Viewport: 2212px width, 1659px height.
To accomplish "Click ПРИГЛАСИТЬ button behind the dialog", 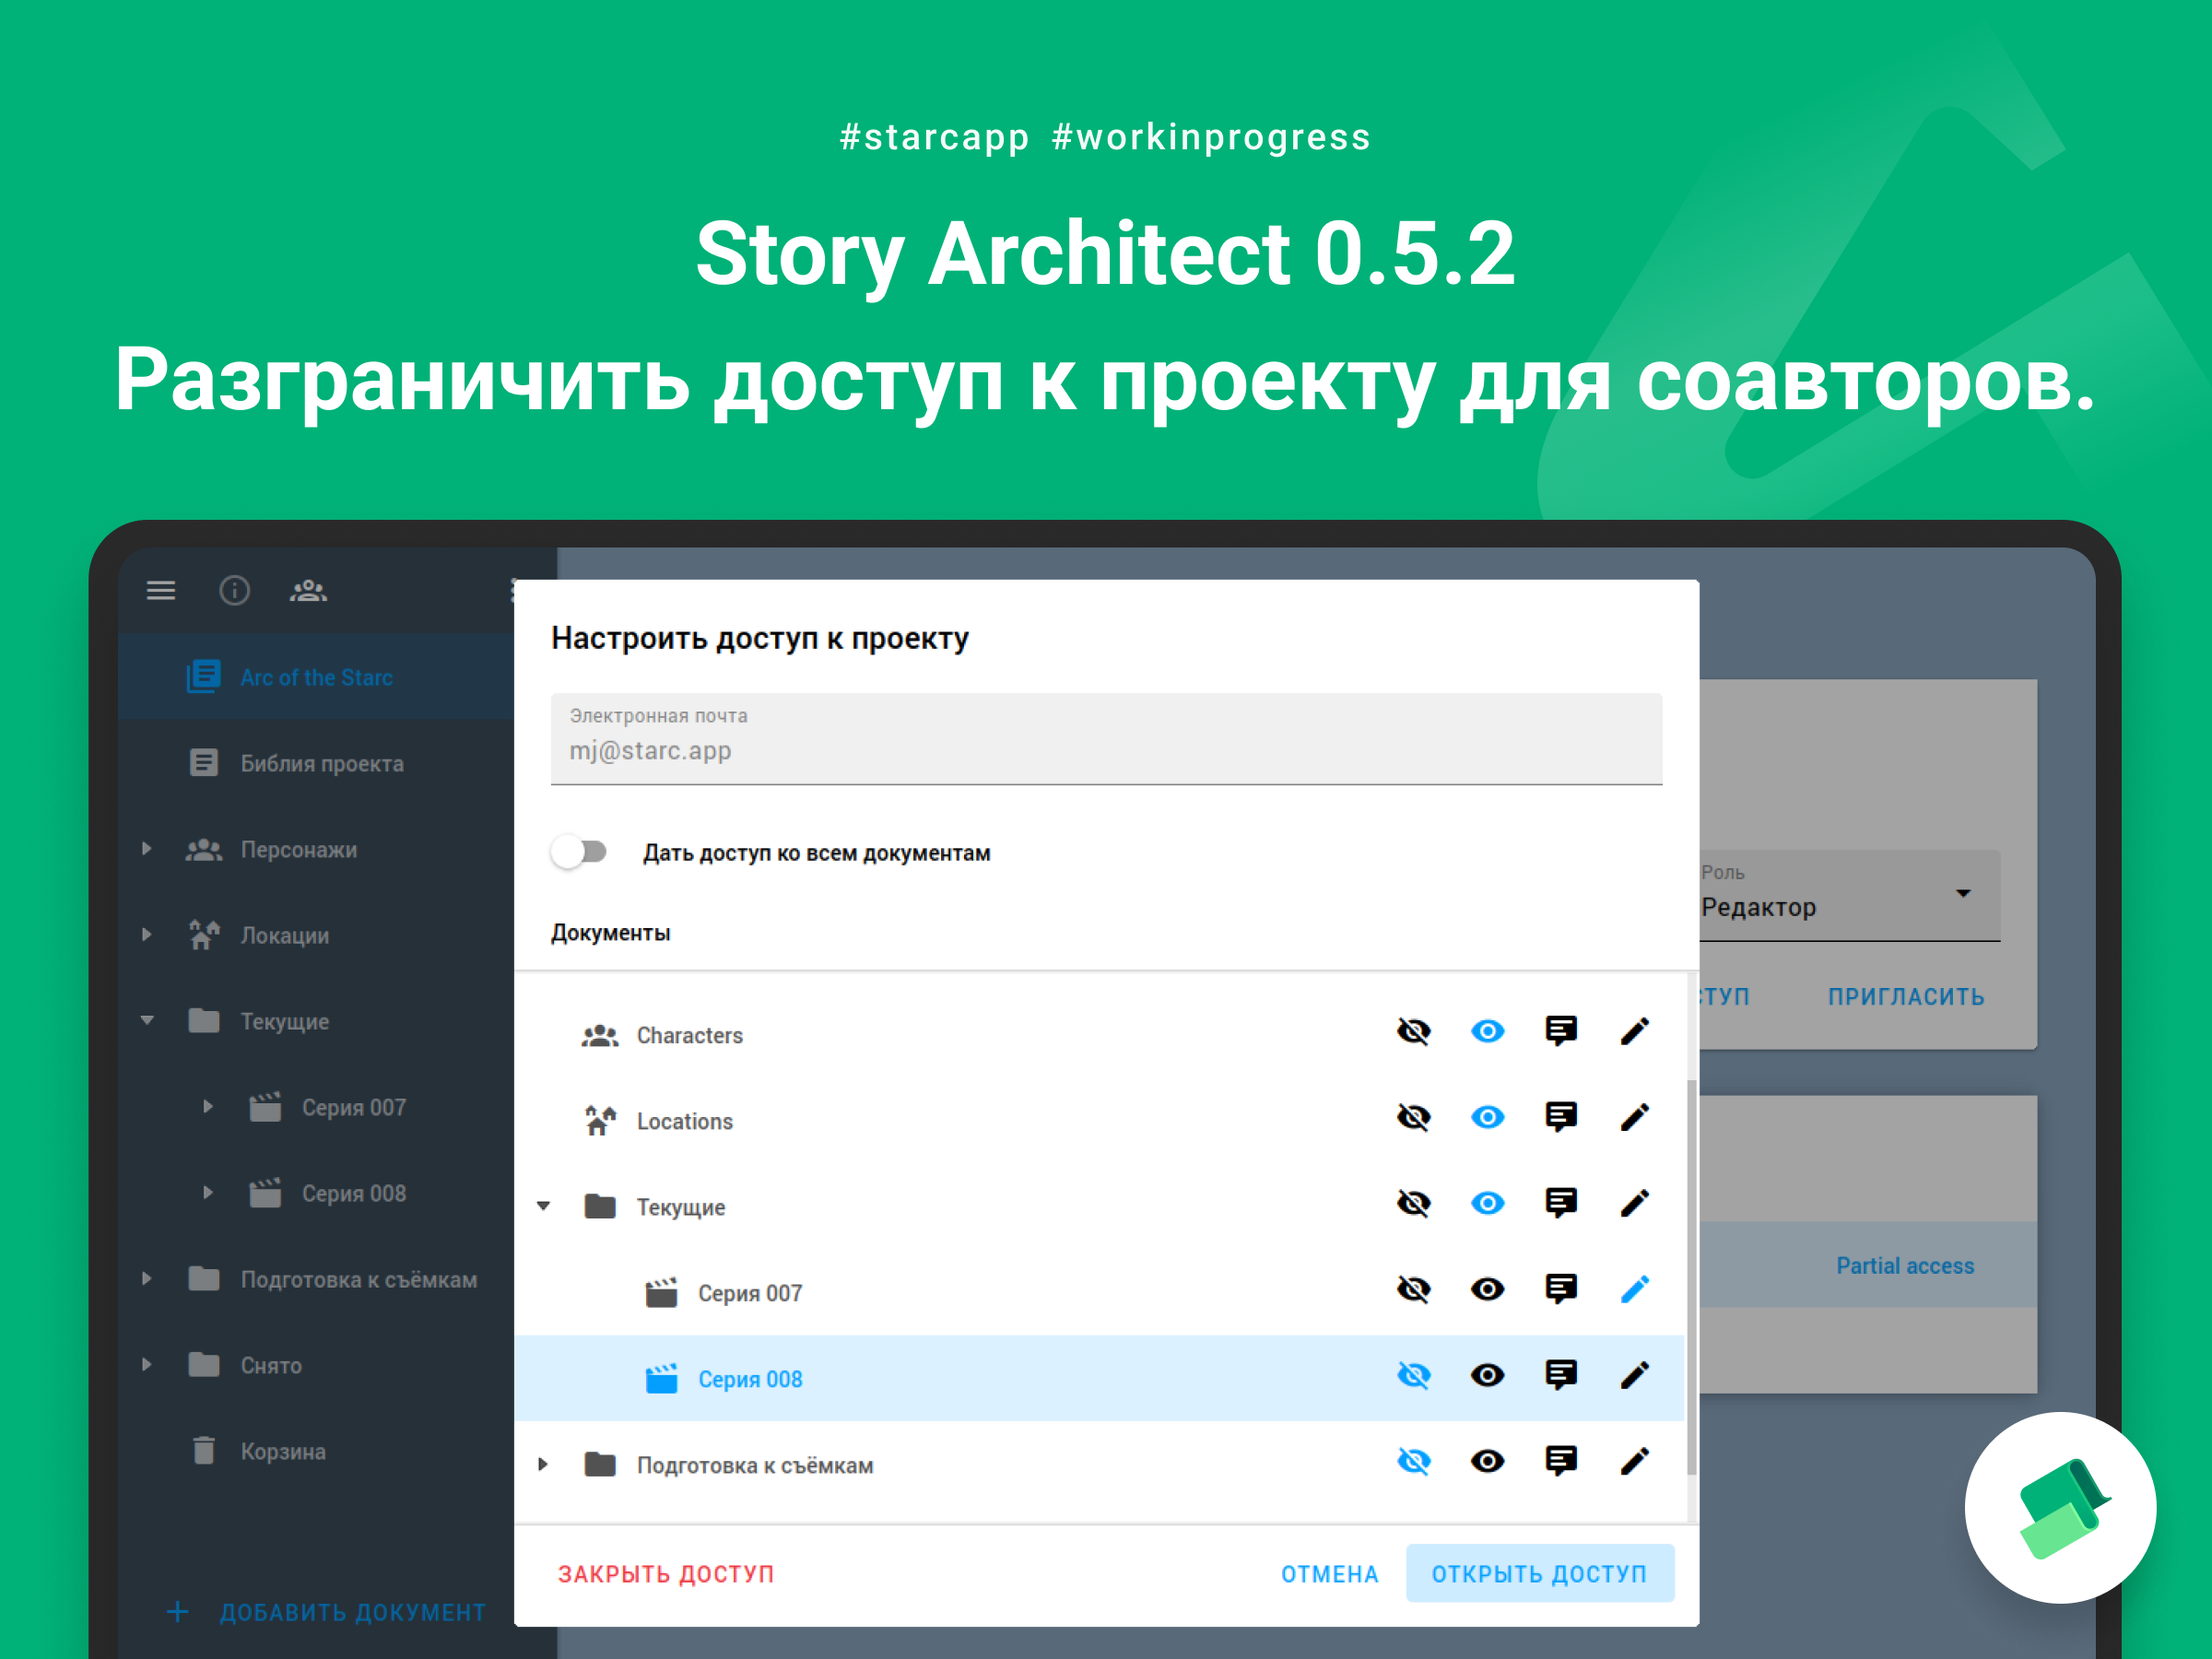I will [1906, 997].
